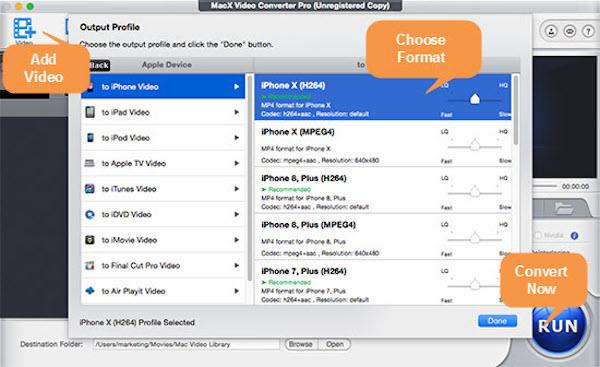Click the Final Cut Pro icon
600x367 pixels.
[x=90, y=265]
